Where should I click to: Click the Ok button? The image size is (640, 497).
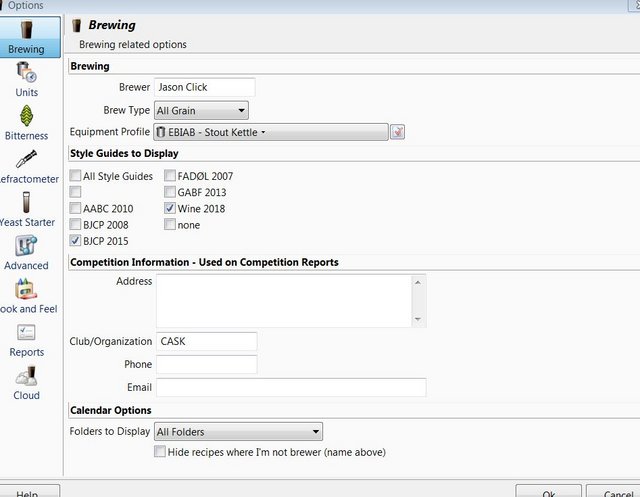549,492
